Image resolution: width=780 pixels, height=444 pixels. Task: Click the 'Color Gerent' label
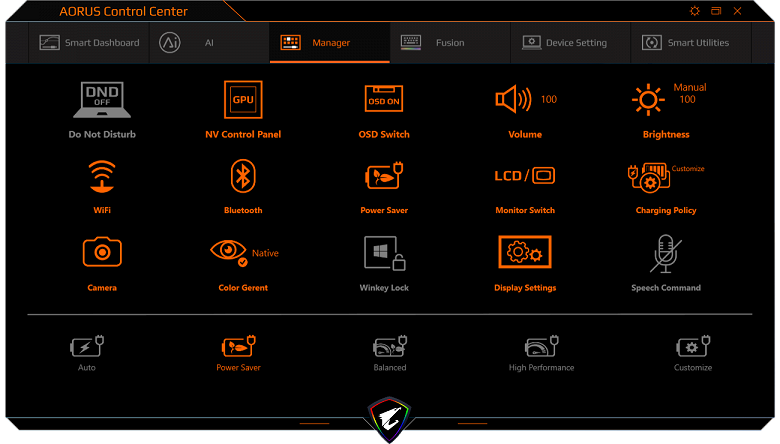coord(243,288)
